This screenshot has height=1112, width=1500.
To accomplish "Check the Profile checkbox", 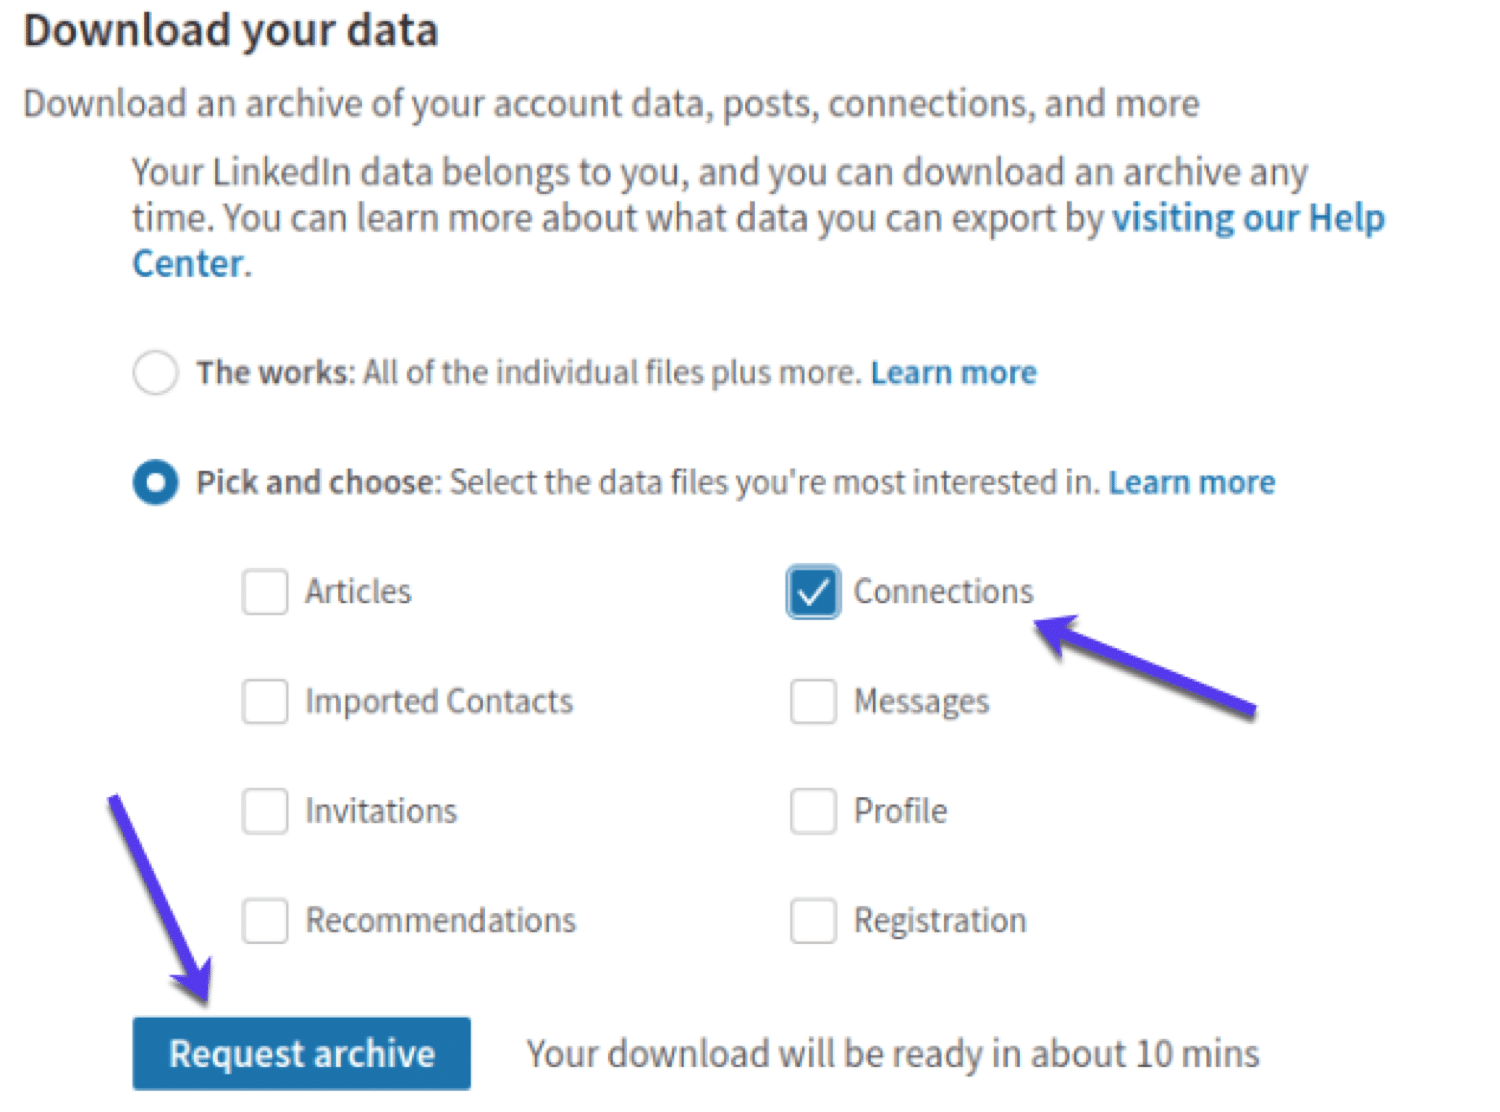I will 813,811.
